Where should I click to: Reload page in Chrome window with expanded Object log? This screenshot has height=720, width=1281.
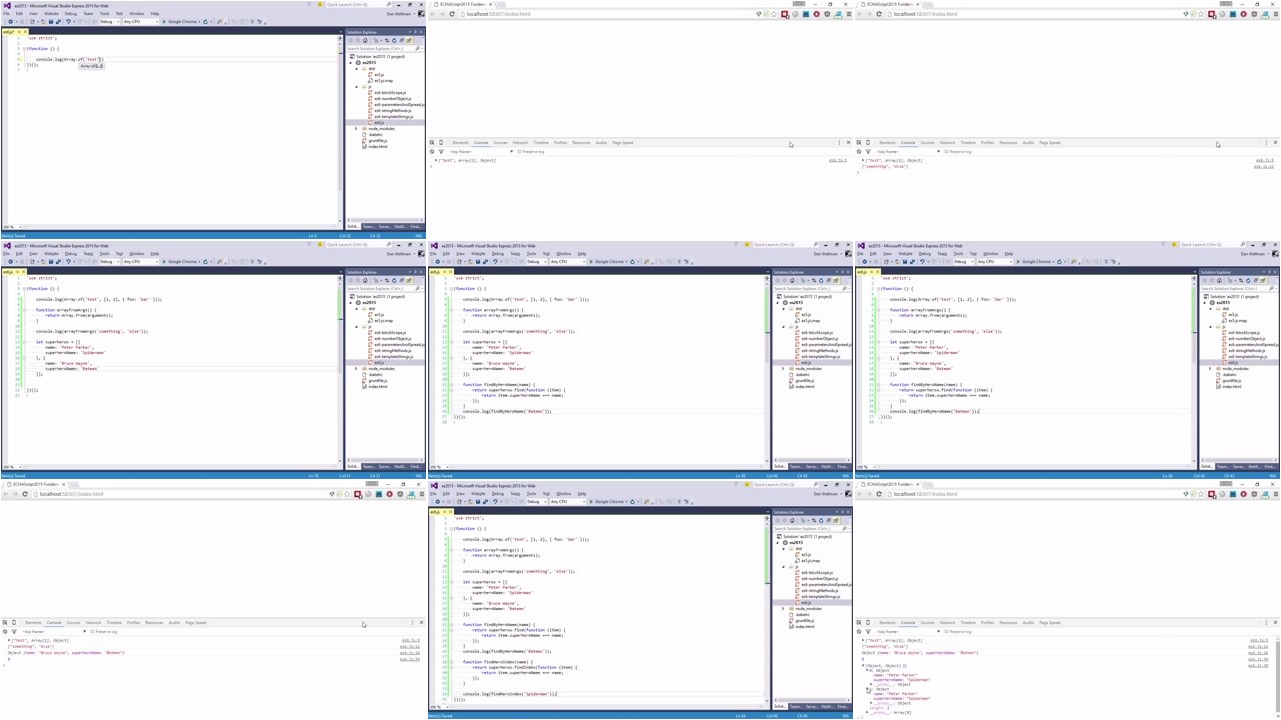point(878,494)
